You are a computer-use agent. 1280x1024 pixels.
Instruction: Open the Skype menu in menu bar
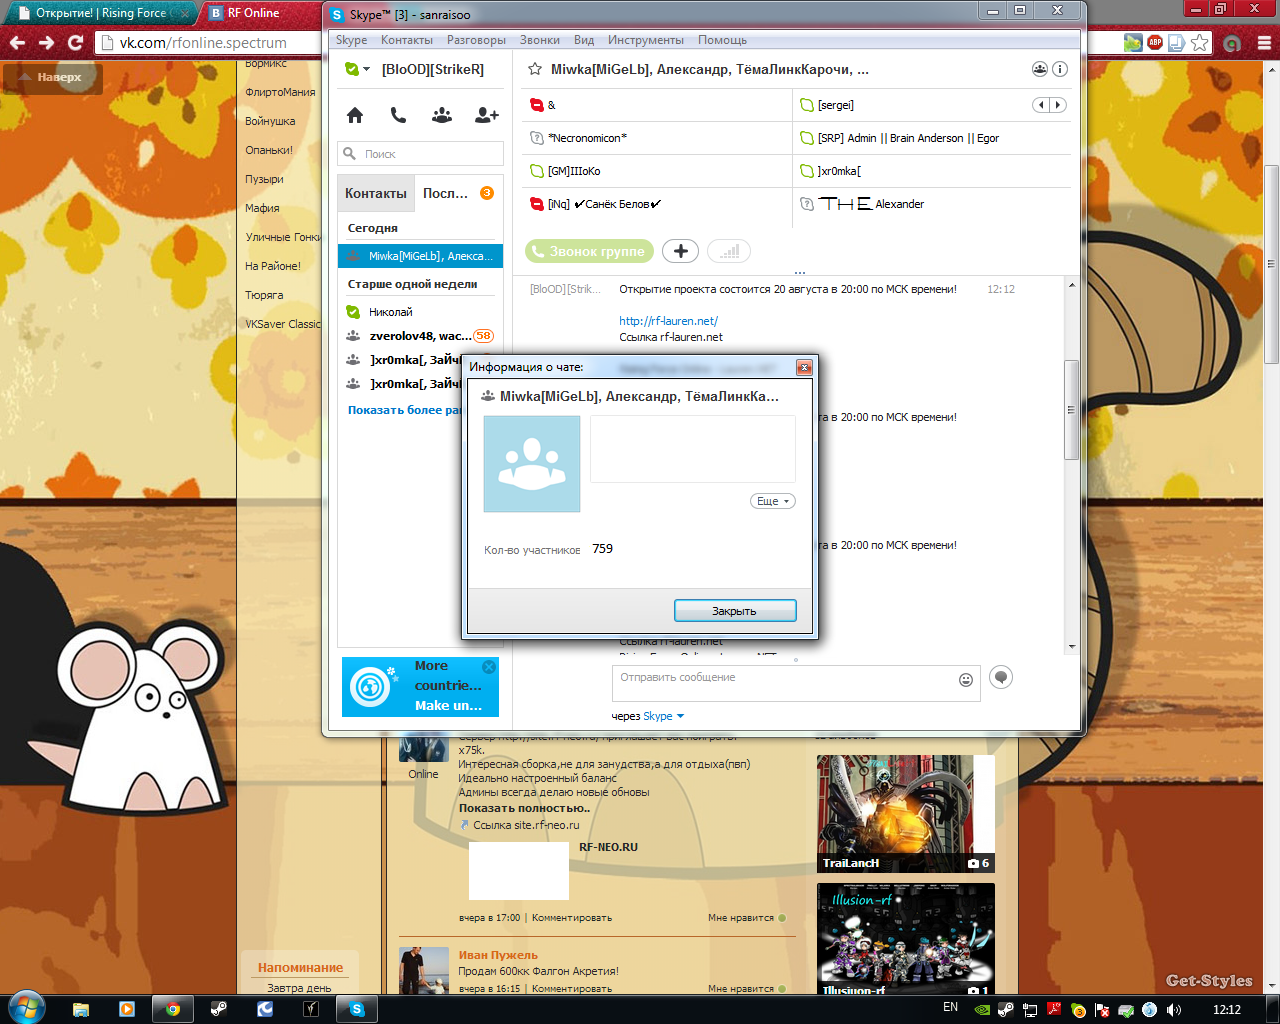(351, 40)
